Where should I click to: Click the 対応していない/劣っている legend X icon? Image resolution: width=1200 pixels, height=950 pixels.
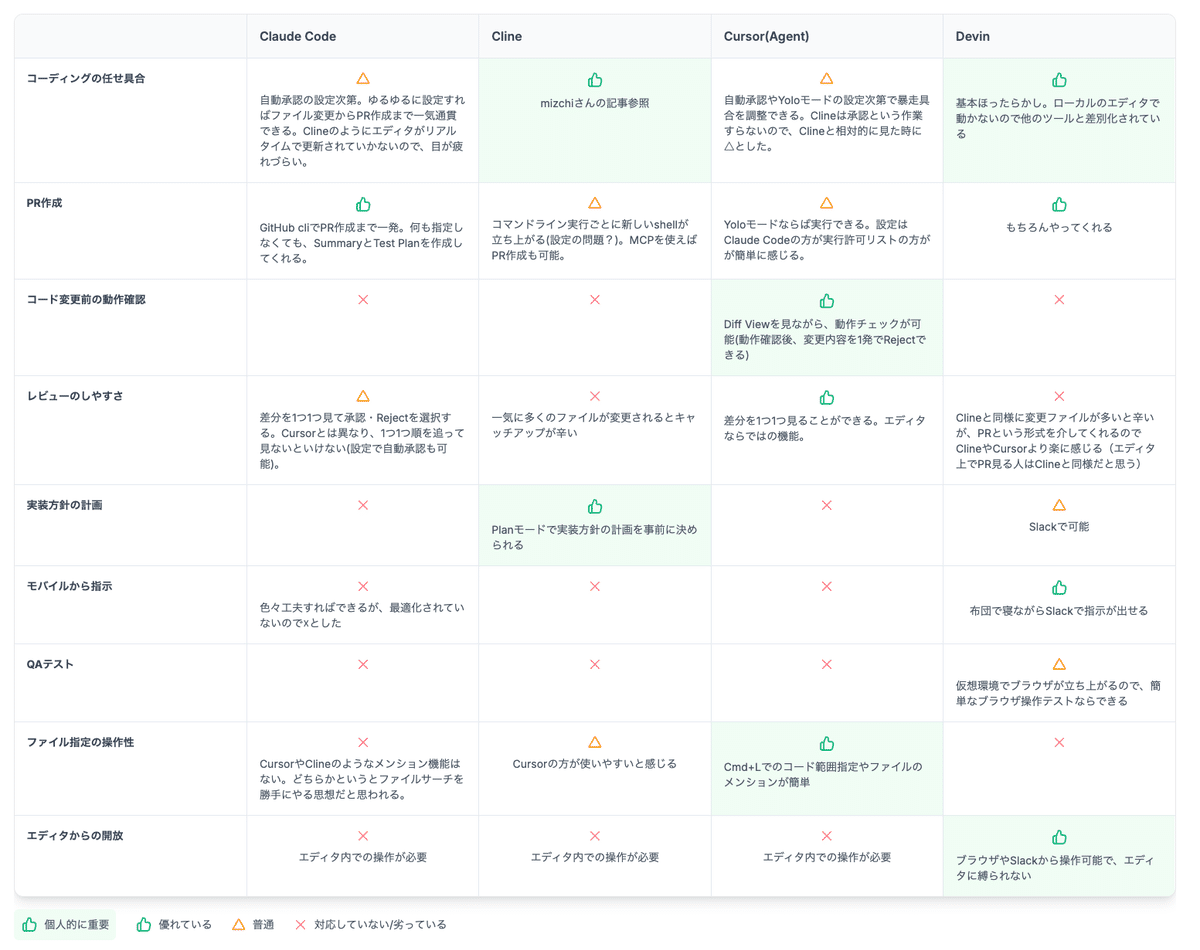pyautogui.click(x=299, y=924)
